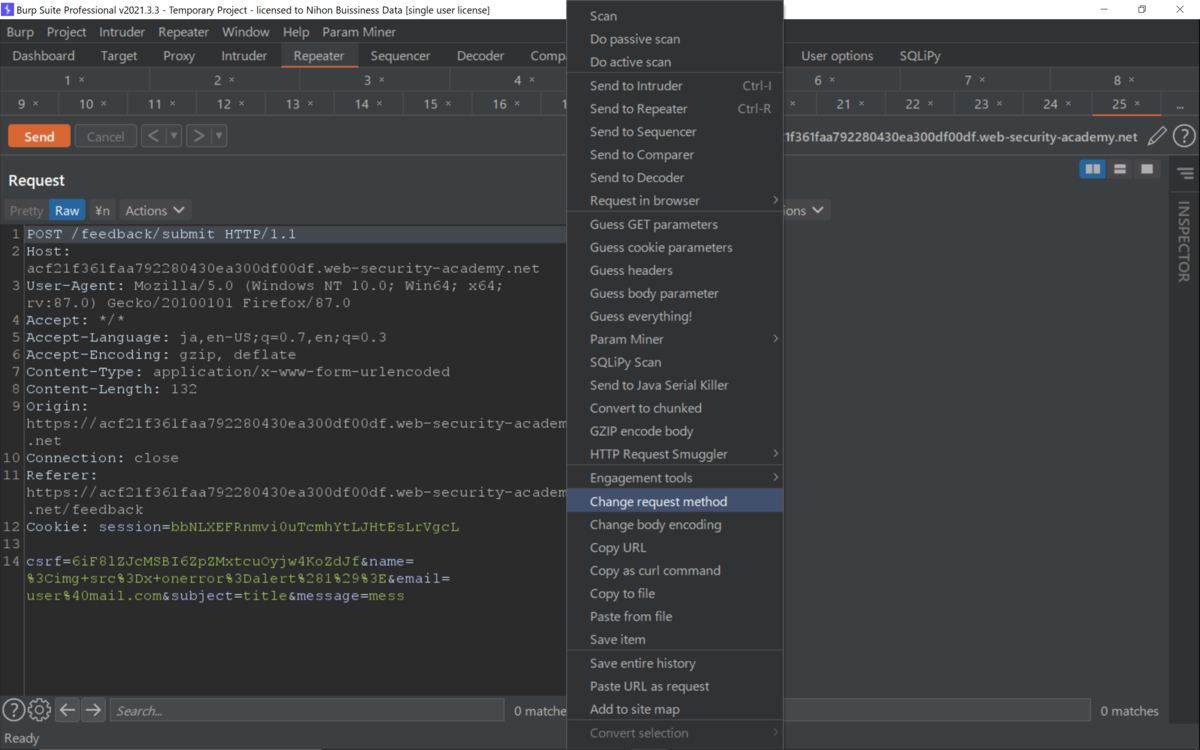Switch to the Decoder tab

[x=481, y=56]
